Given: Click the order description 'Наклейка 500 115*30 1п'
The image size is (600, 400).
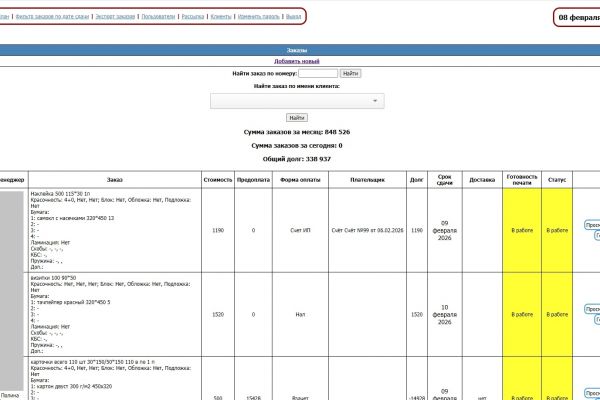Looking at the screenshot, I should tap(60, 194).
